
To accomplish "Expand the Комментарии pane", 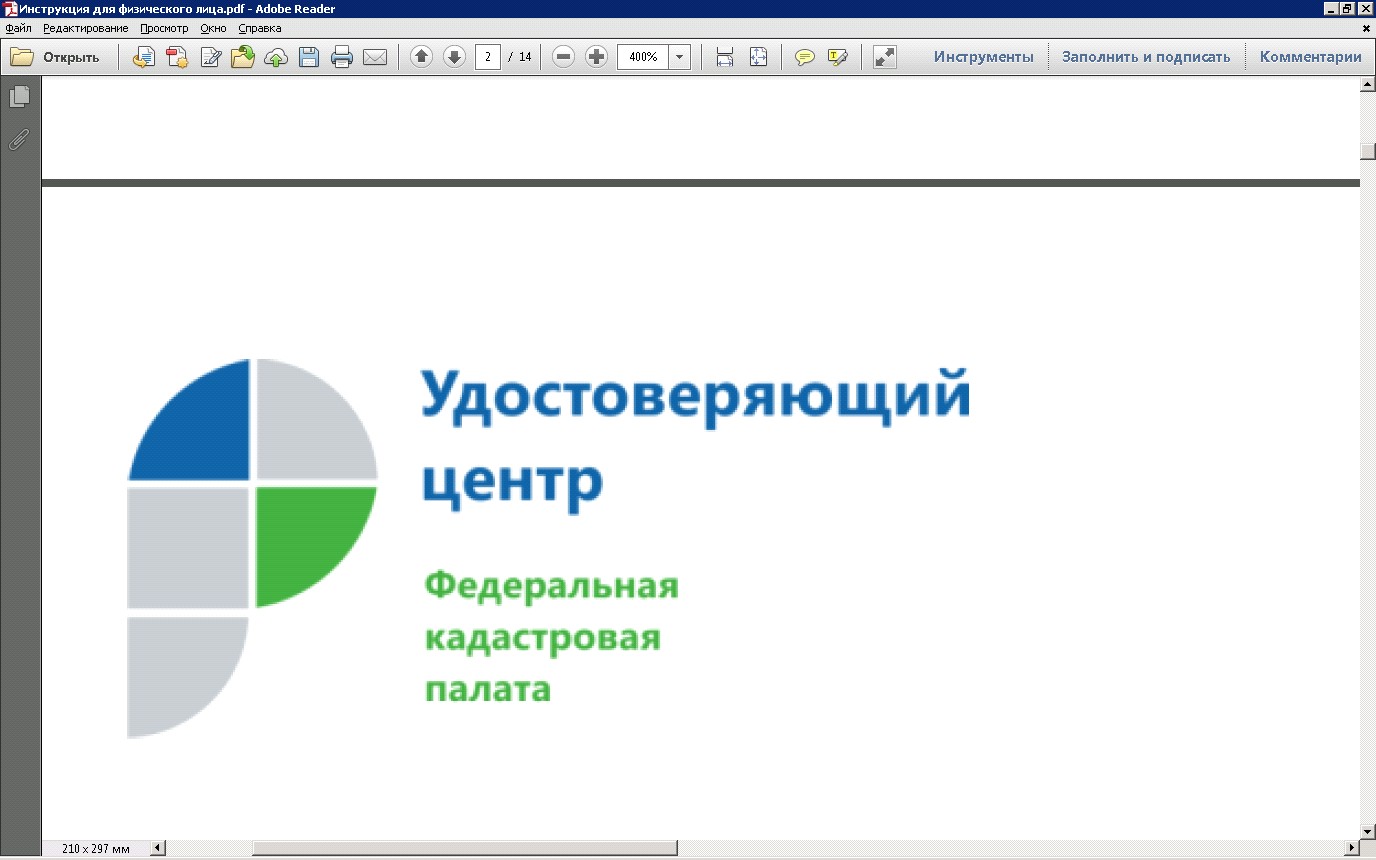I will (1311, 57).
